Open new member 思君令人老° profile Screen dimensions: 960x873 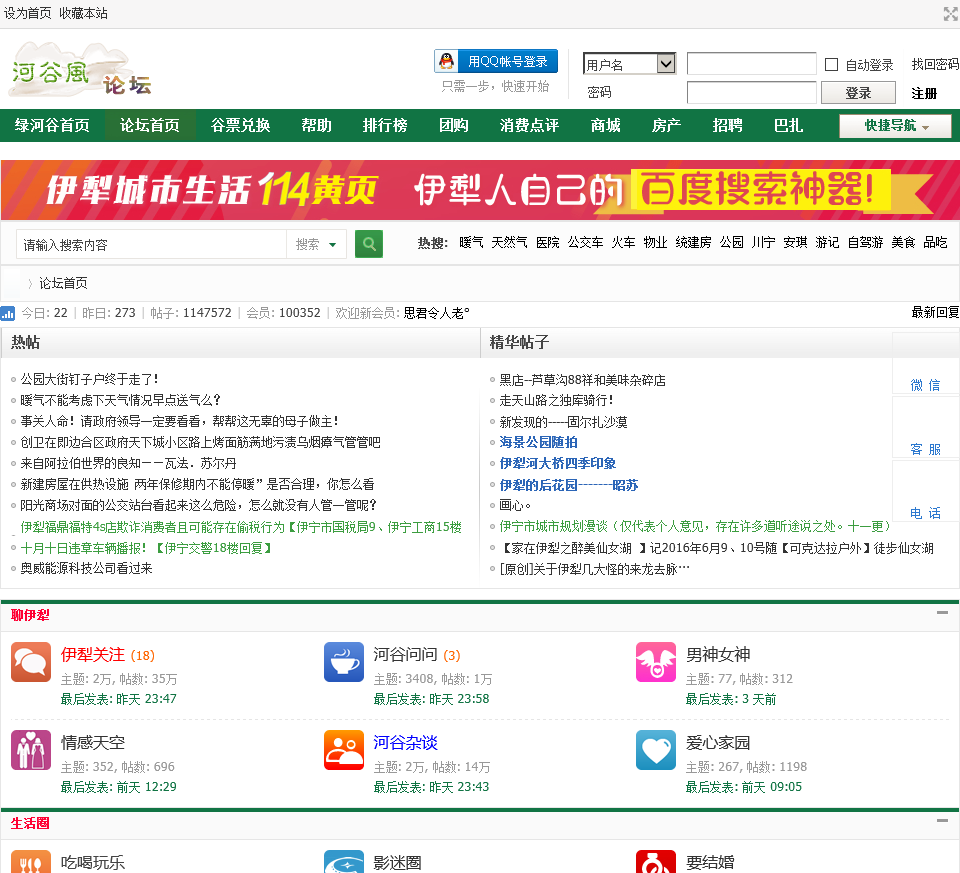tap(437, 313)
